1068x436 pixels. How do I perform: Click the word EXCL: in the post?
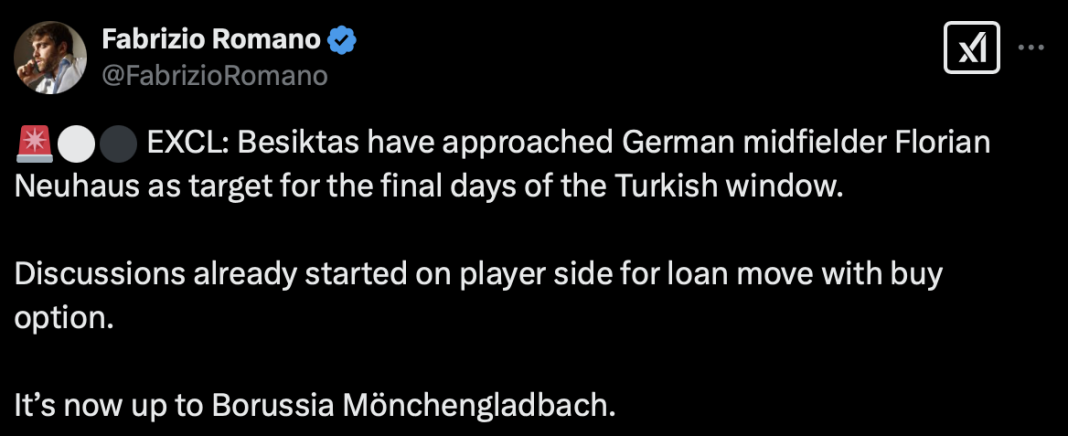pos(180,146)
